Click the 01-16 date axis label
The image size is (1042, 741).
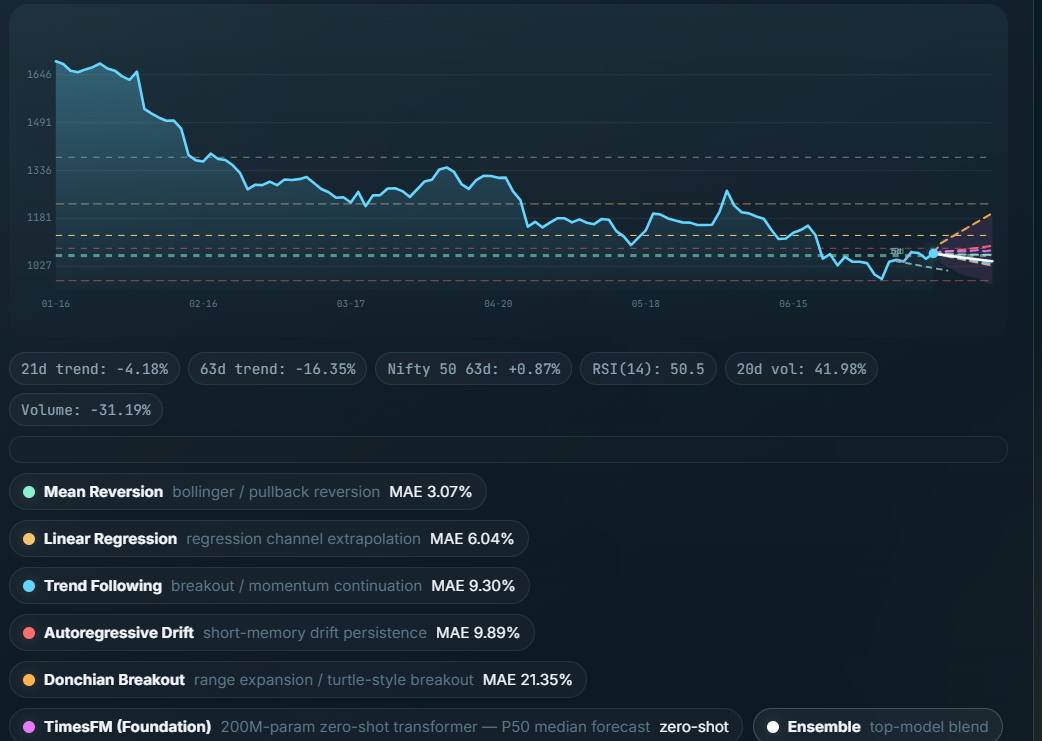click(x=56, y=304)
